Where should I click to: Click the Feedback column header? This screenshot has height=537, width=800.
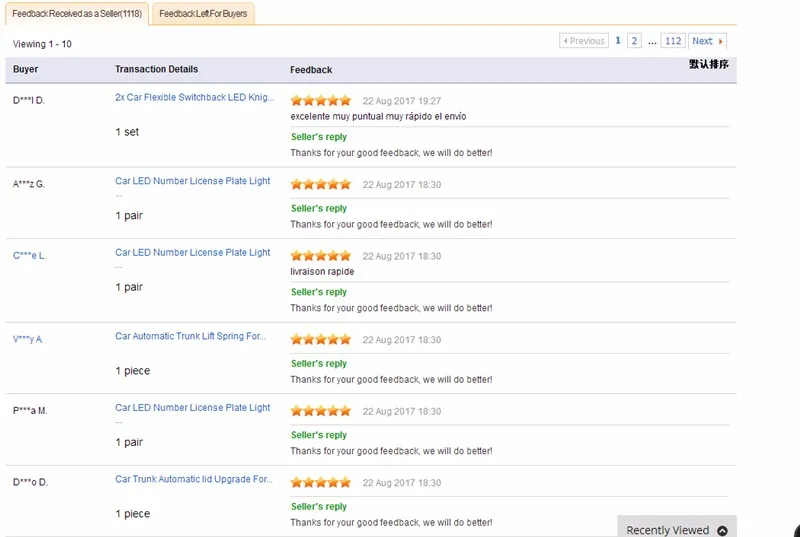point(311,70)
